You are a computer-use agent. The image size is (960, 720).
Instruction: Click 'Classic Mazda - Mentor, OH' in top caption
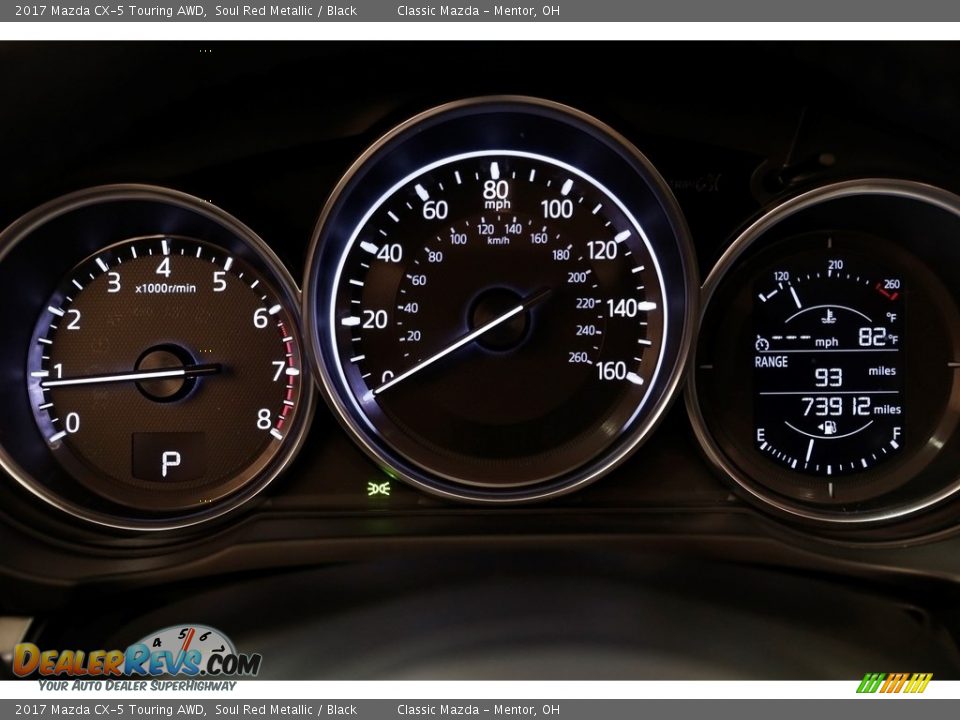(x=478, y=11)
